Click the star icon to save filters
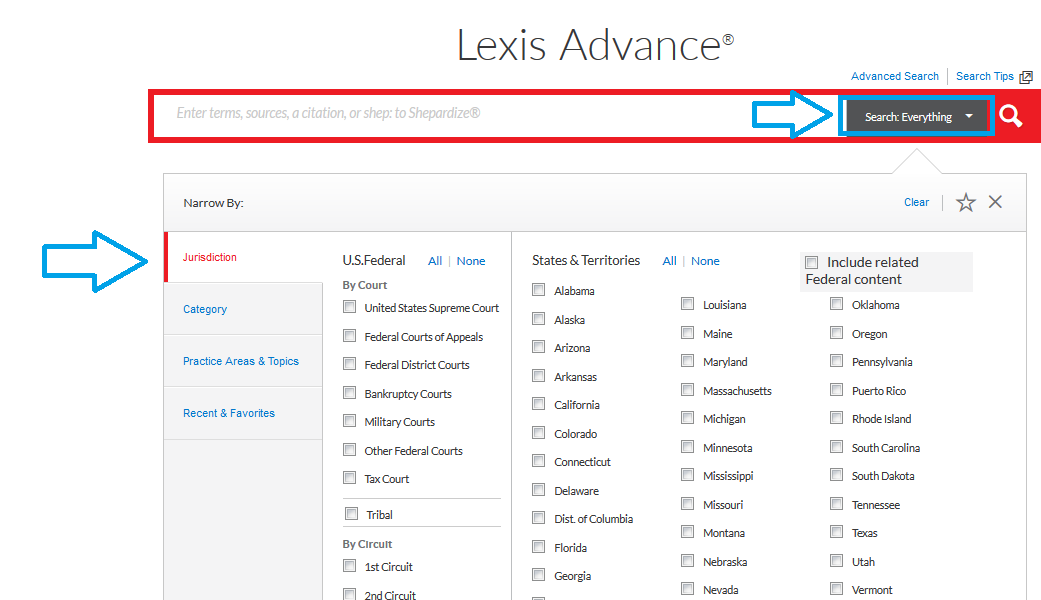Image resolution: width=1041 pixels, height=600 pixels. [x=966, y=202]
